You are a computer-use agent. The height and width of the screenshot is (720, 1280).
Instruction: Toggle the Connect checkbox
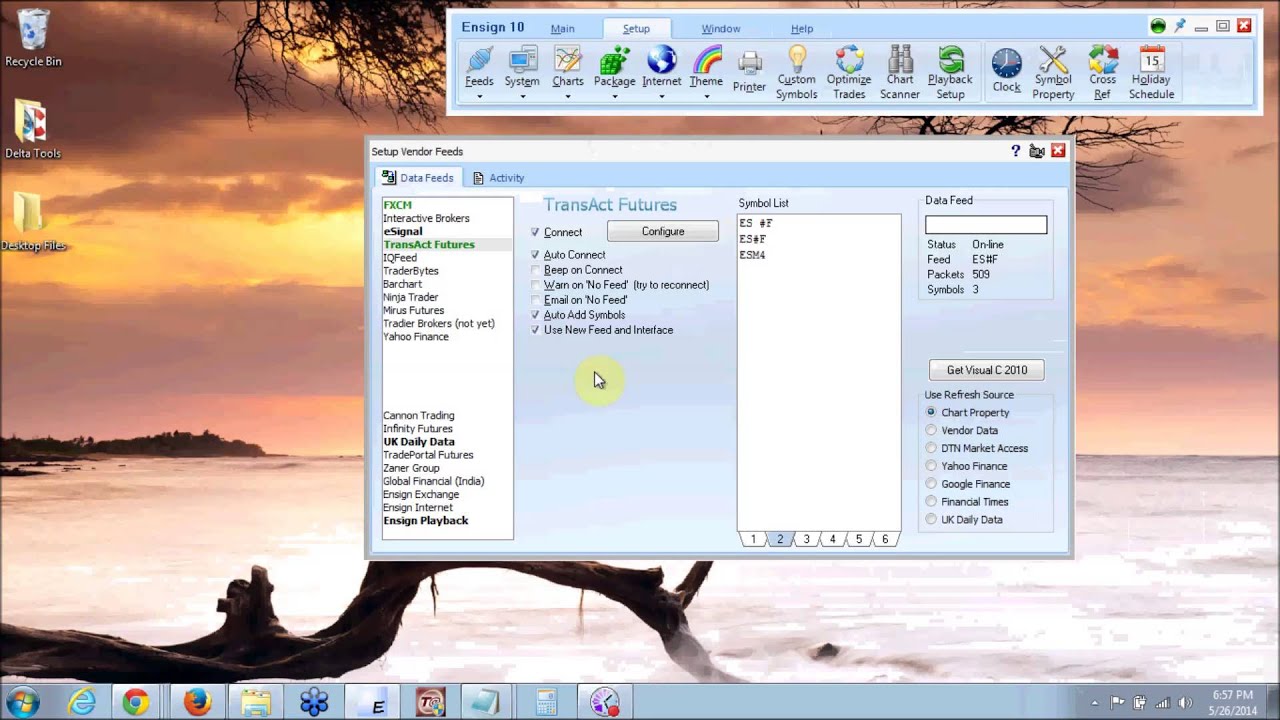535,232
